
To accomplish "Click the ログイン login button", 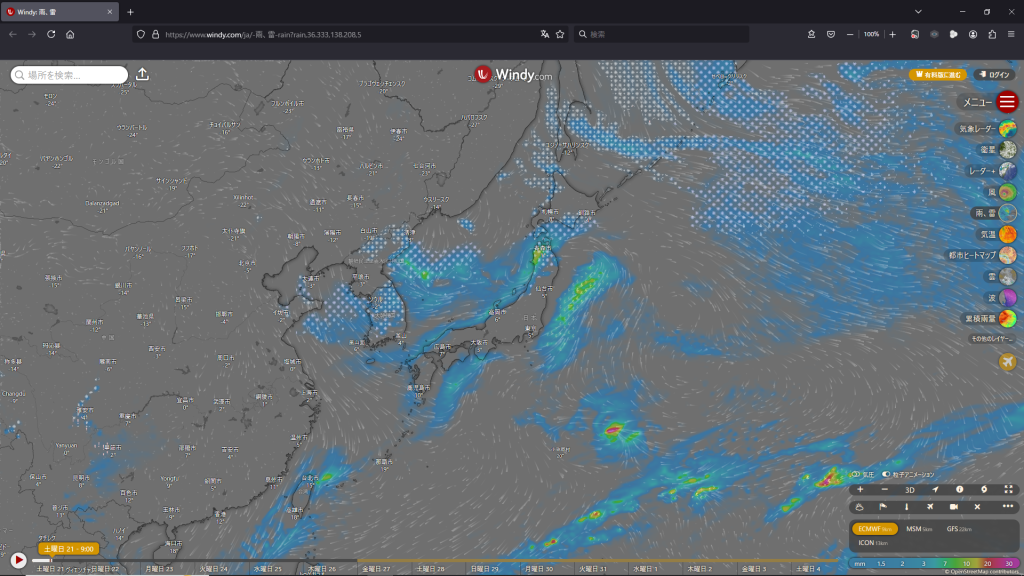I will [x=995, y=75].
